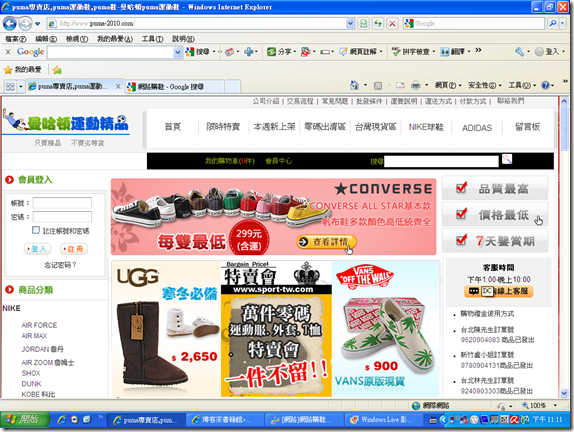Click the Stop loading red X icon
Image resolution: width=574 pixels, height=432 pixels.
(392, 24)
